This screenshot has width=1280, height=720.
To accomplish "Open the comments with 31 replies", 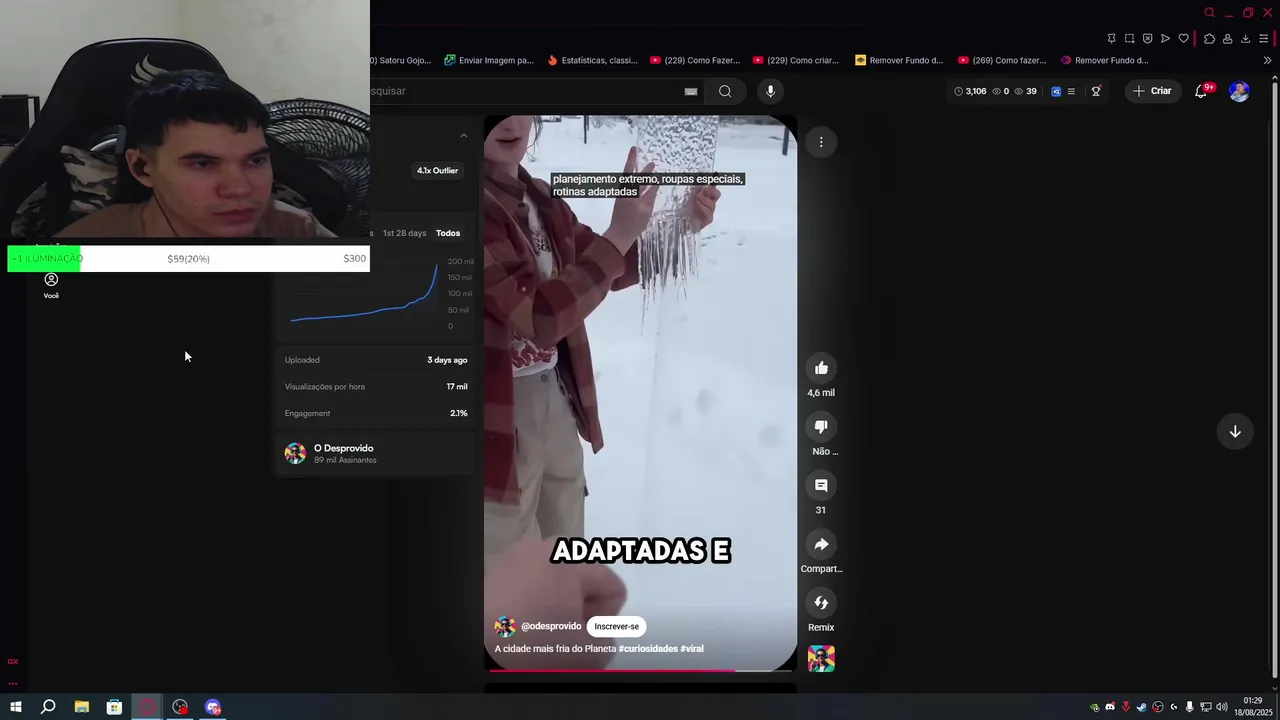I will pos(821,485).
